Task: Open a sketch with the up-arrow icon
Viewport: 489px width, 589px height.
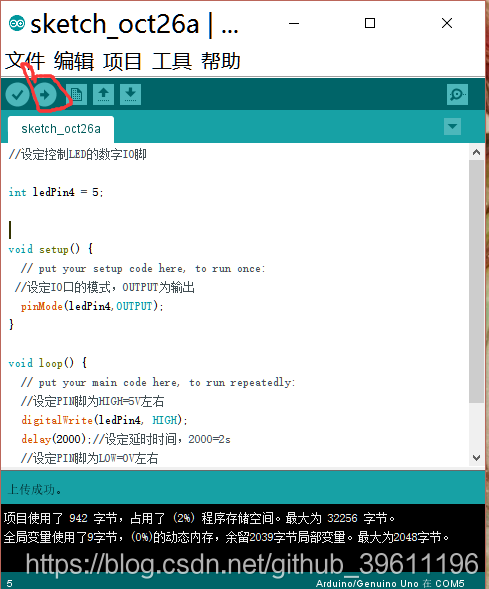Action: point(104,94)
